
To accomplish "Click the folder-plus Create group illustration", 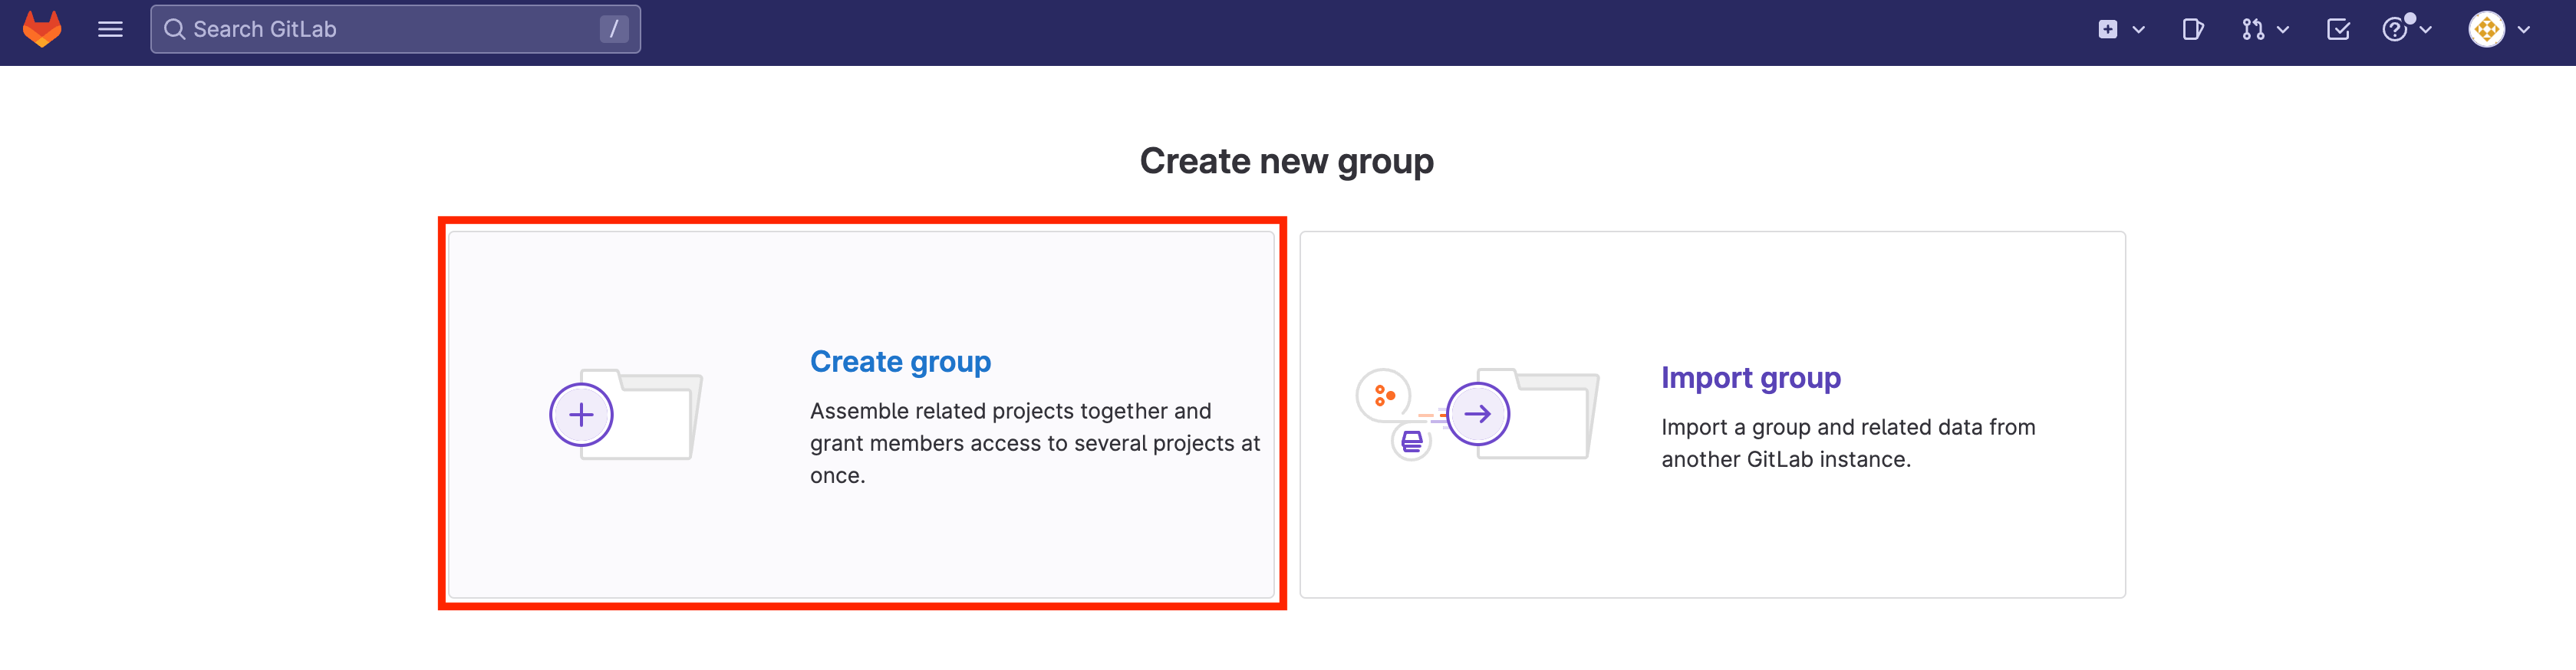I will (626, 414).
